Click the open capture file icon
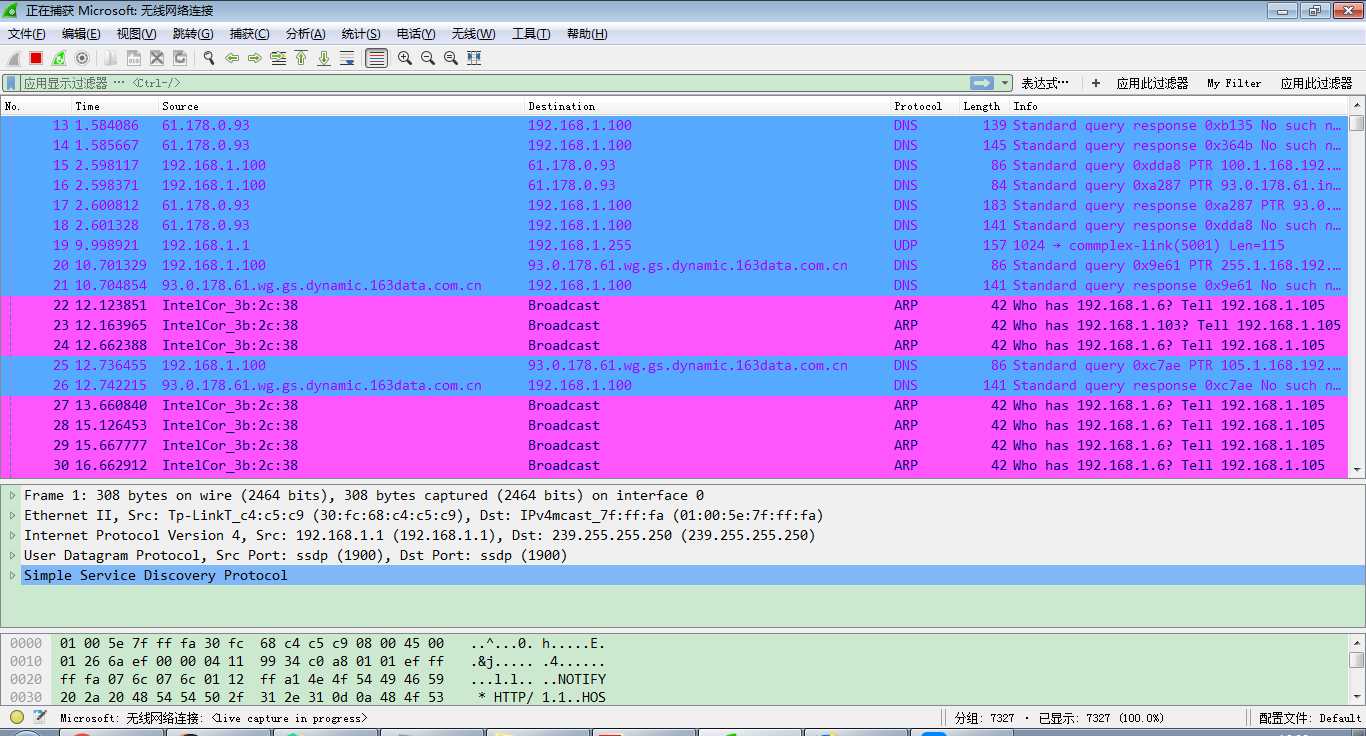 point(111,58)
